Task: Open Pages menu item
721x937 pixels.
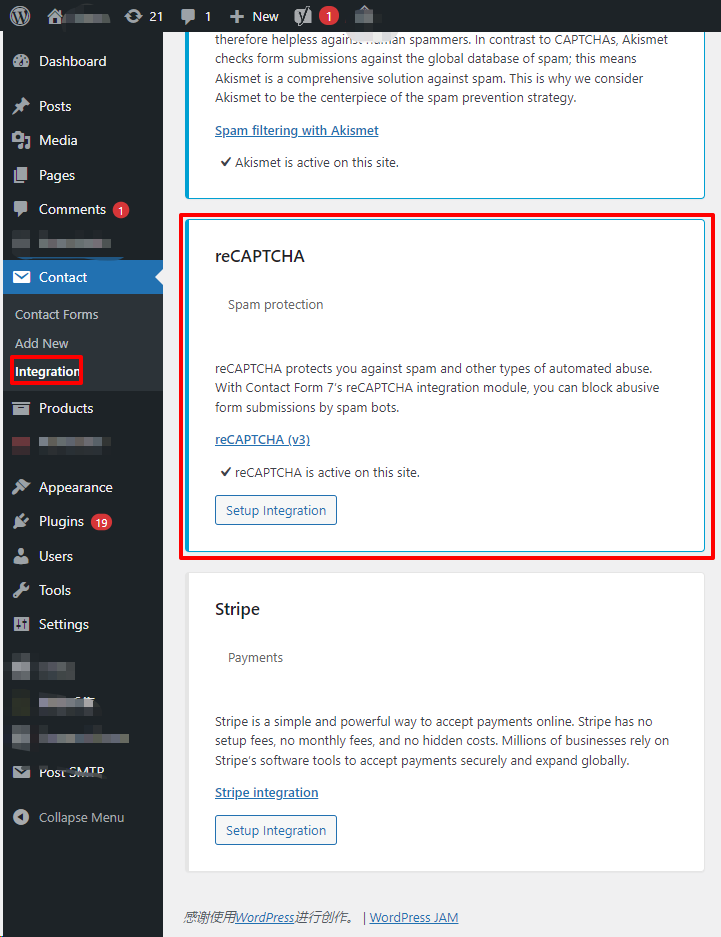Action: click(57, 176)
